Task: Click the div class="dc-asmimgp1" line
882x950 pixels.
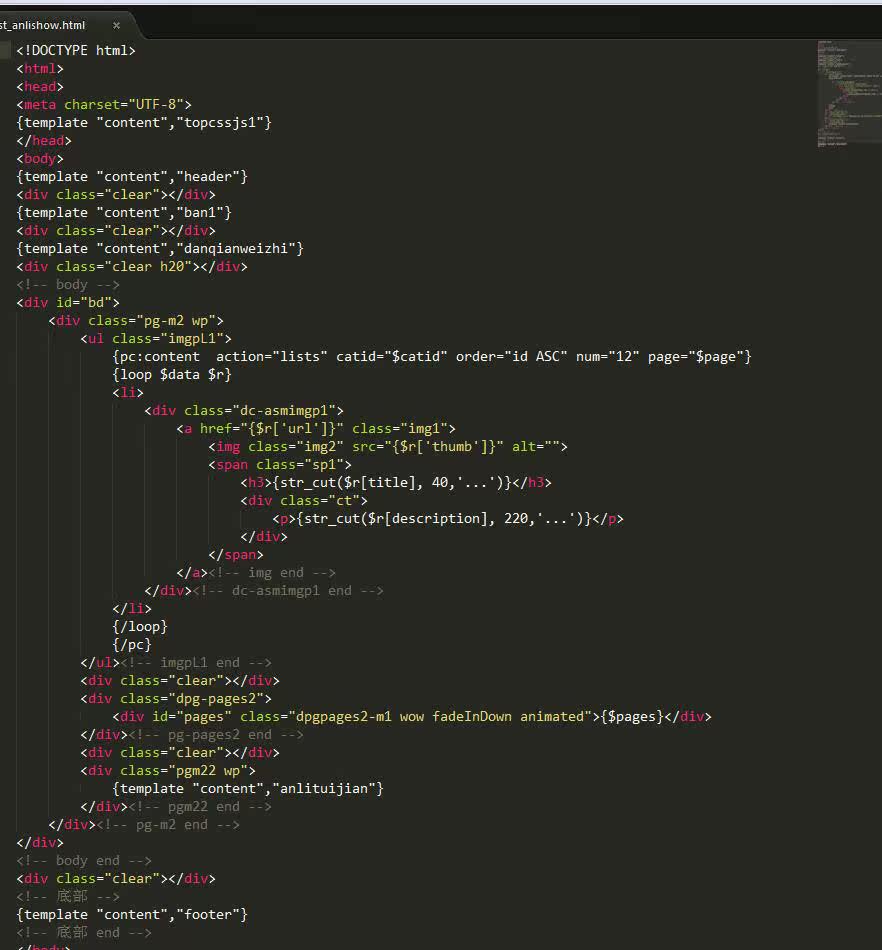Action: pos(244,411)
